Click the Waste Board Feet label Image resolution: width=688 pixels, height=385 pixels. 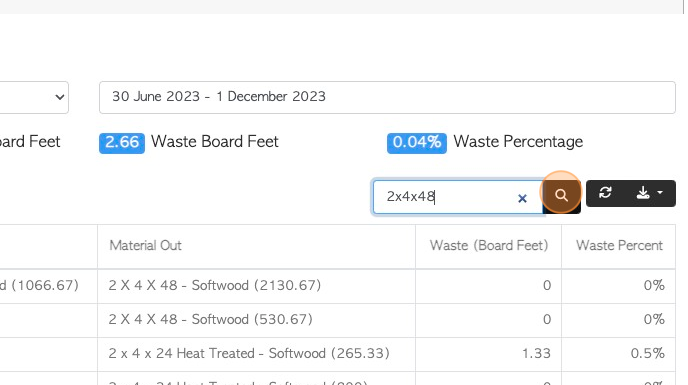215,142
